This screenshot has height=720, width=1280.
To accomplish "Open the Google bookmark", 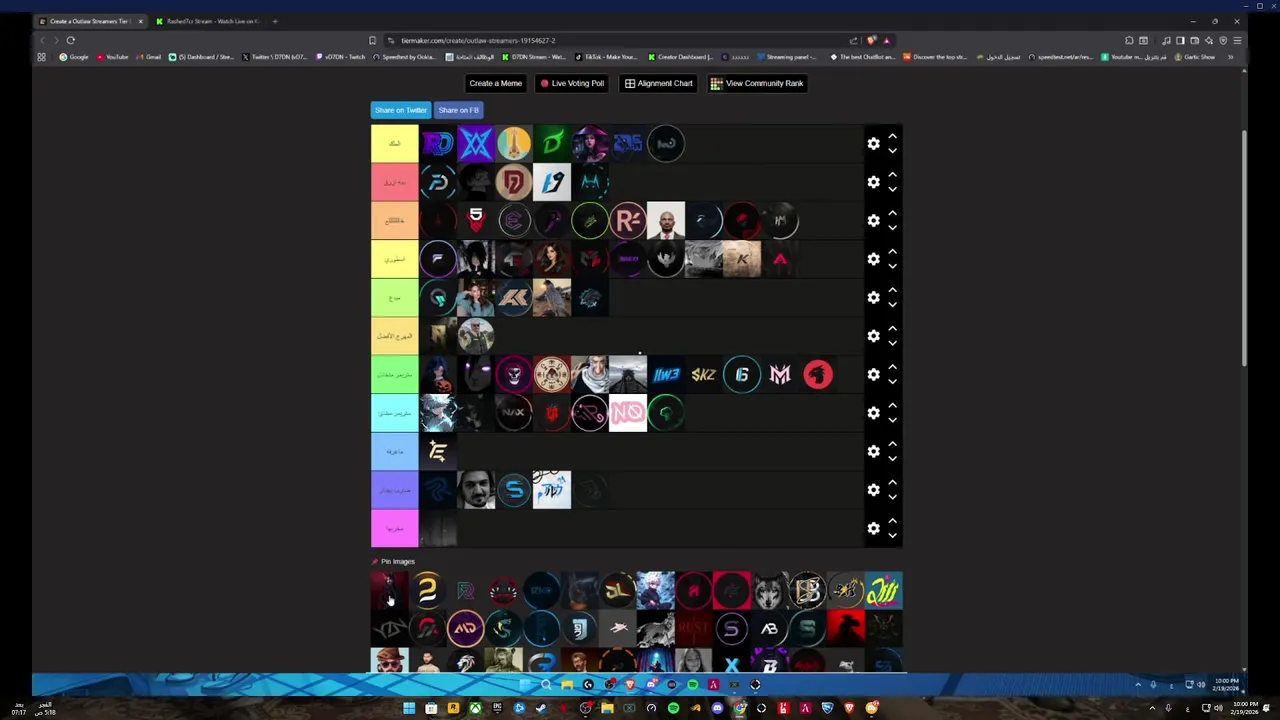I will pyautogui.click(x=74, y=57).
